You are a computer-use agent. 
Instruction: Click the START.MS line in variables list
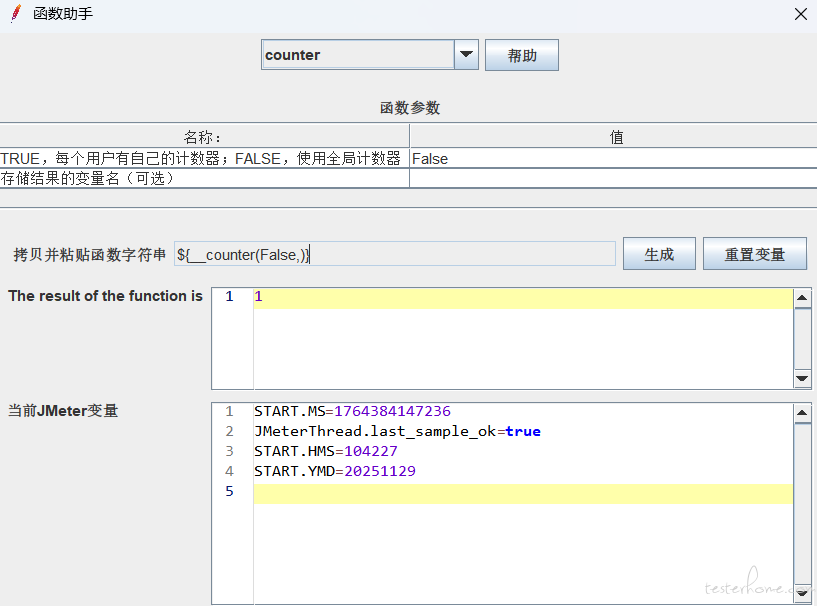tap(352, 411)
